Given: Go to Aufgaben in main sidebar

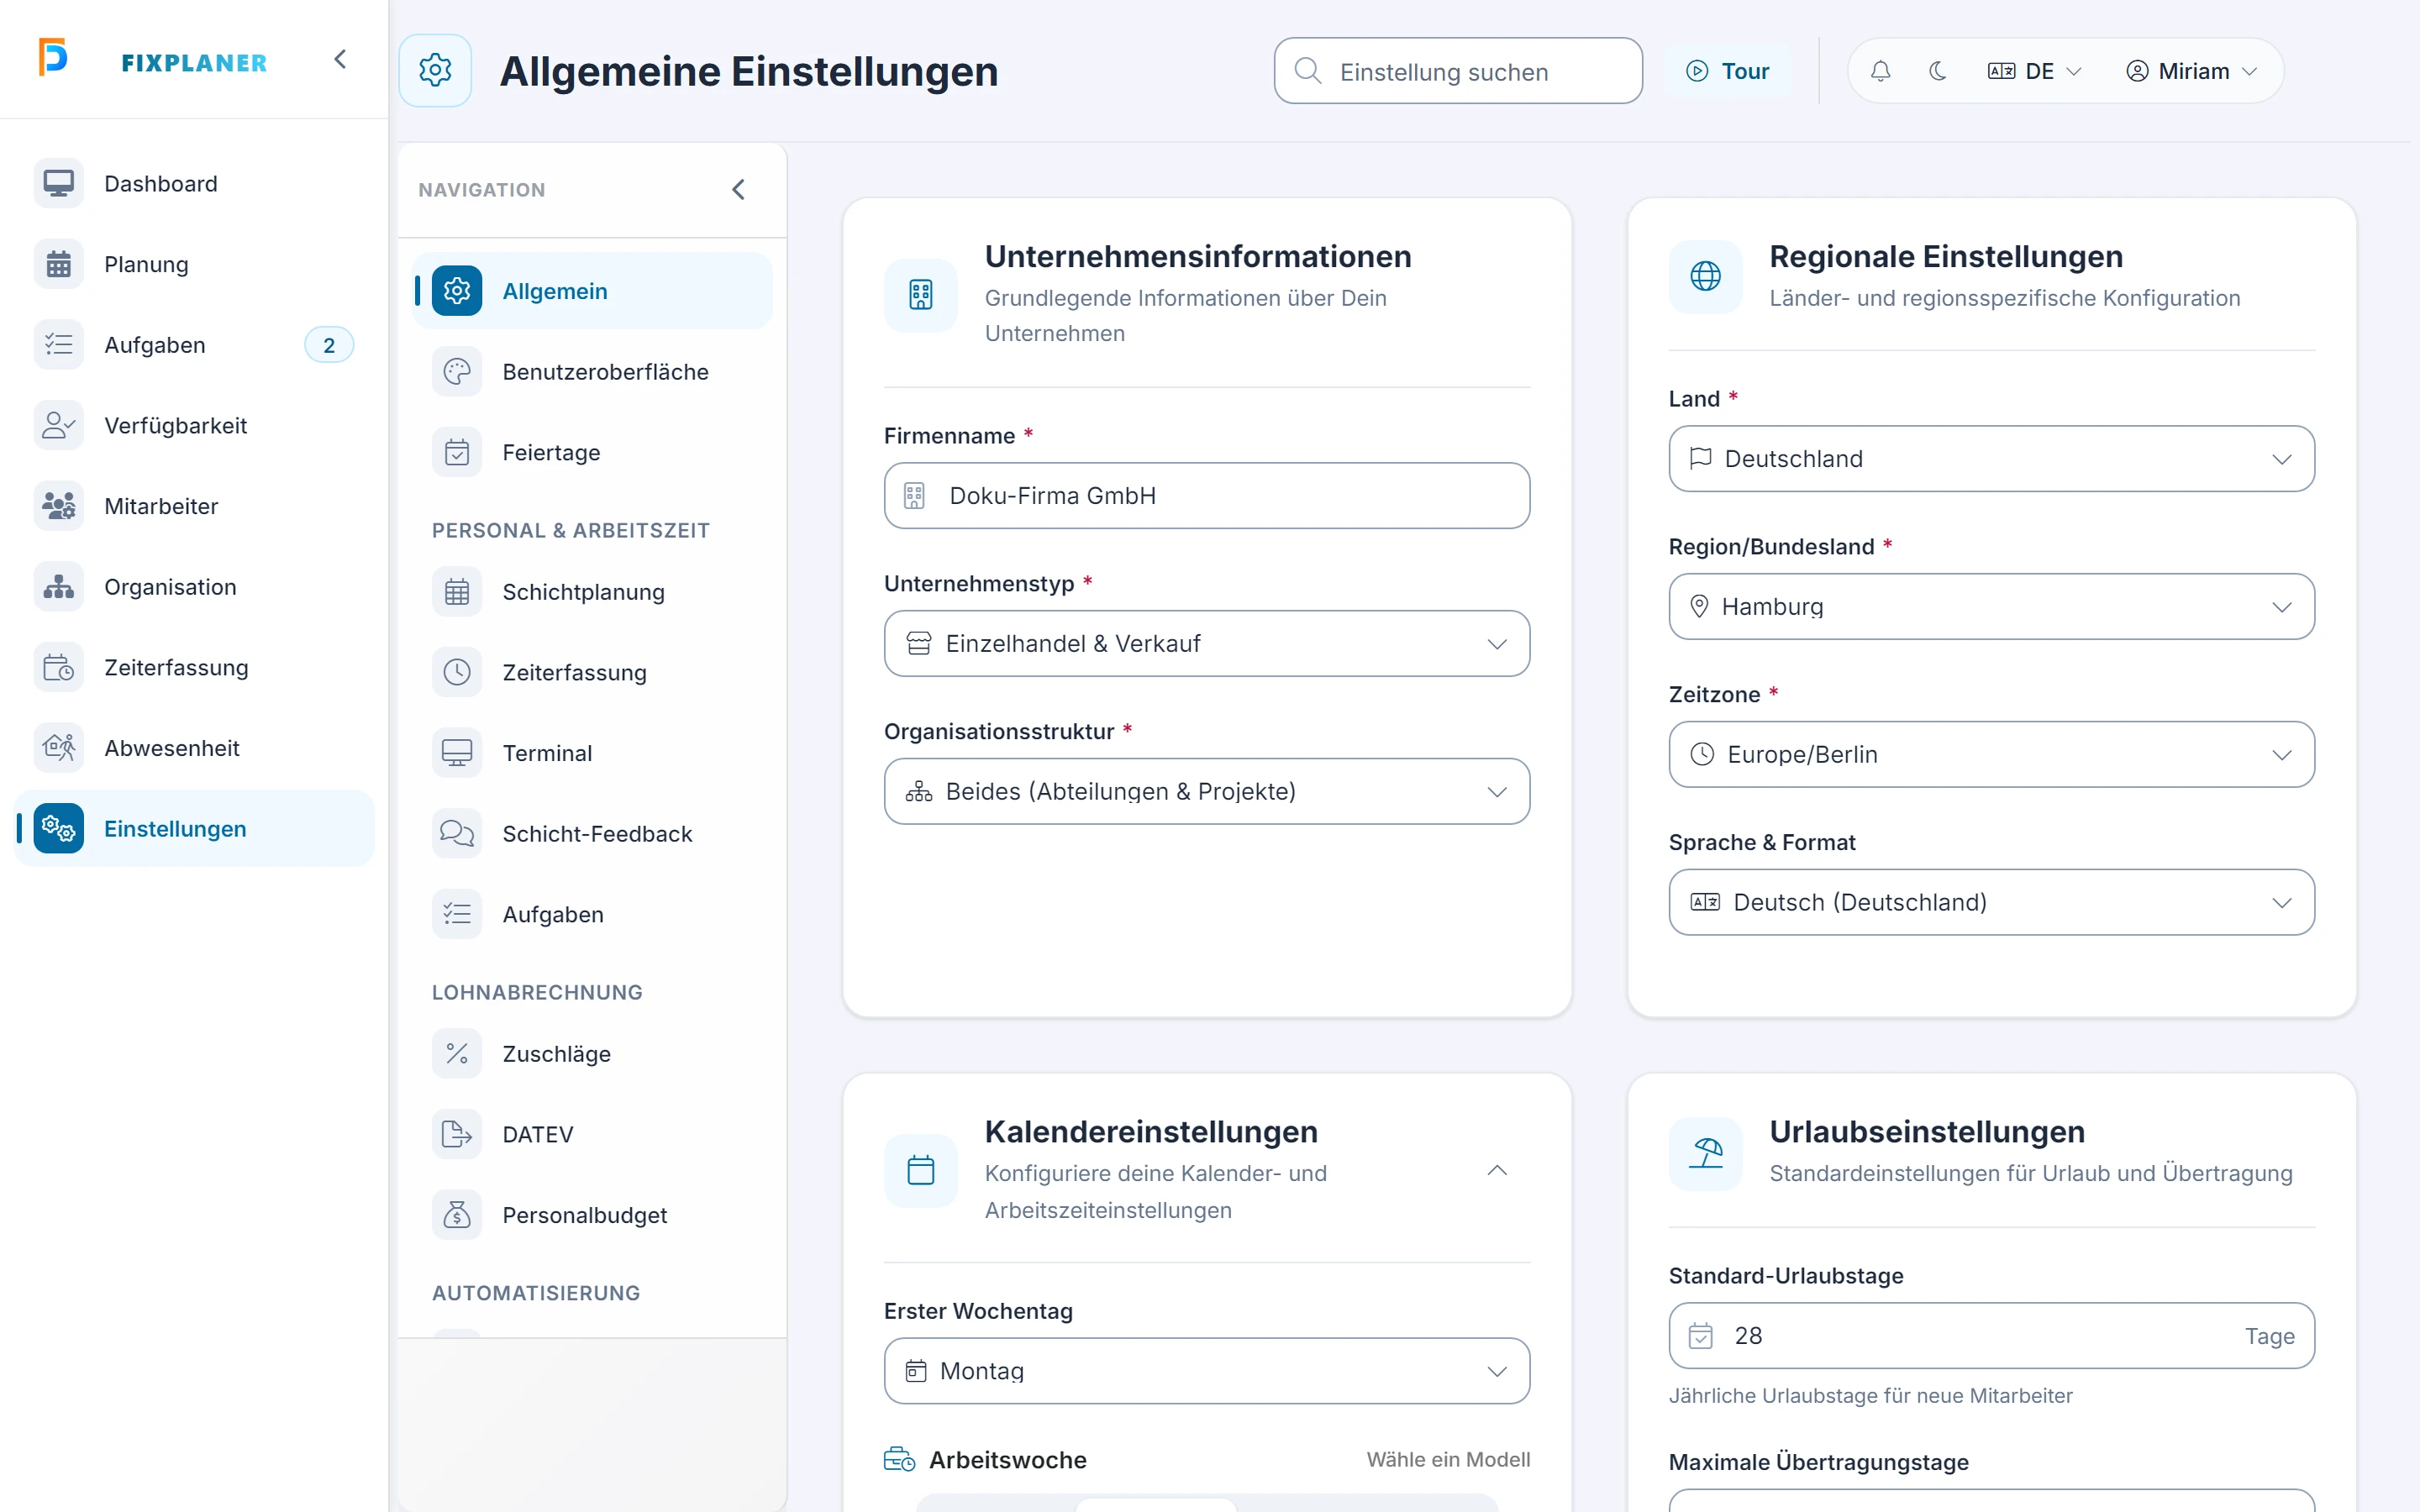Looking at the screenshot, I should tap(194, 345).
